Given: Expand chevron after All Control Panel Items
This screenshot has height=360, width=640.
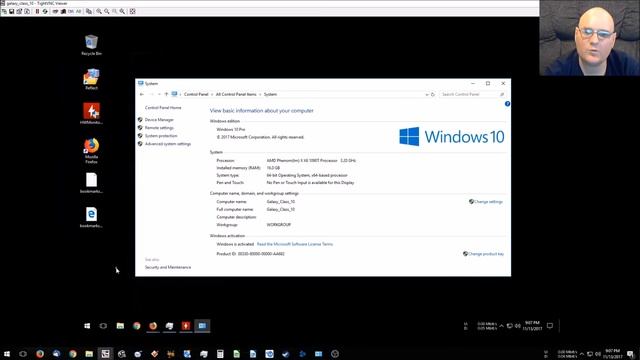Looking at the screenshot, I should tap(260, 94).
